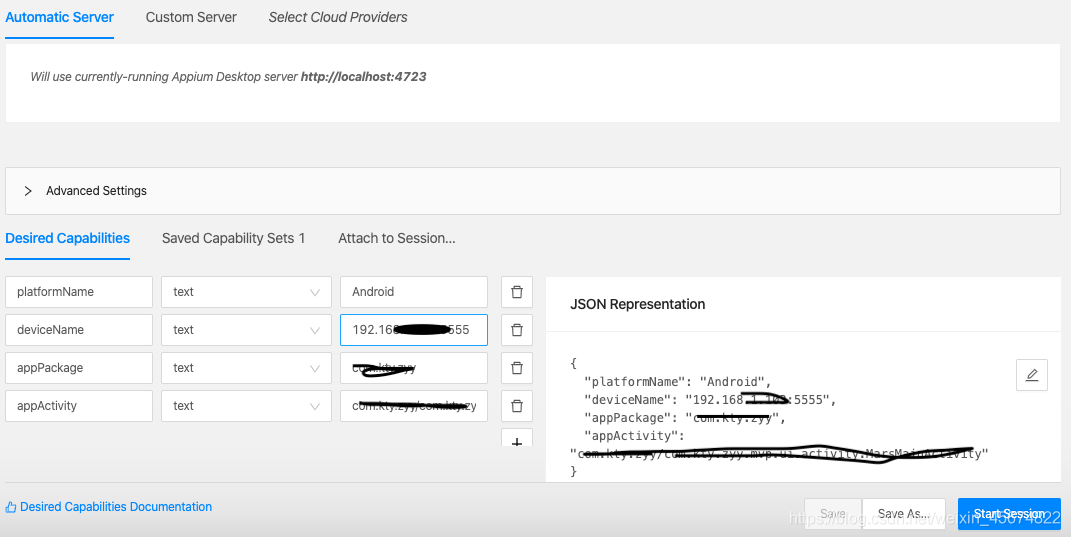Click the deviceName value field

pos(414,330)
